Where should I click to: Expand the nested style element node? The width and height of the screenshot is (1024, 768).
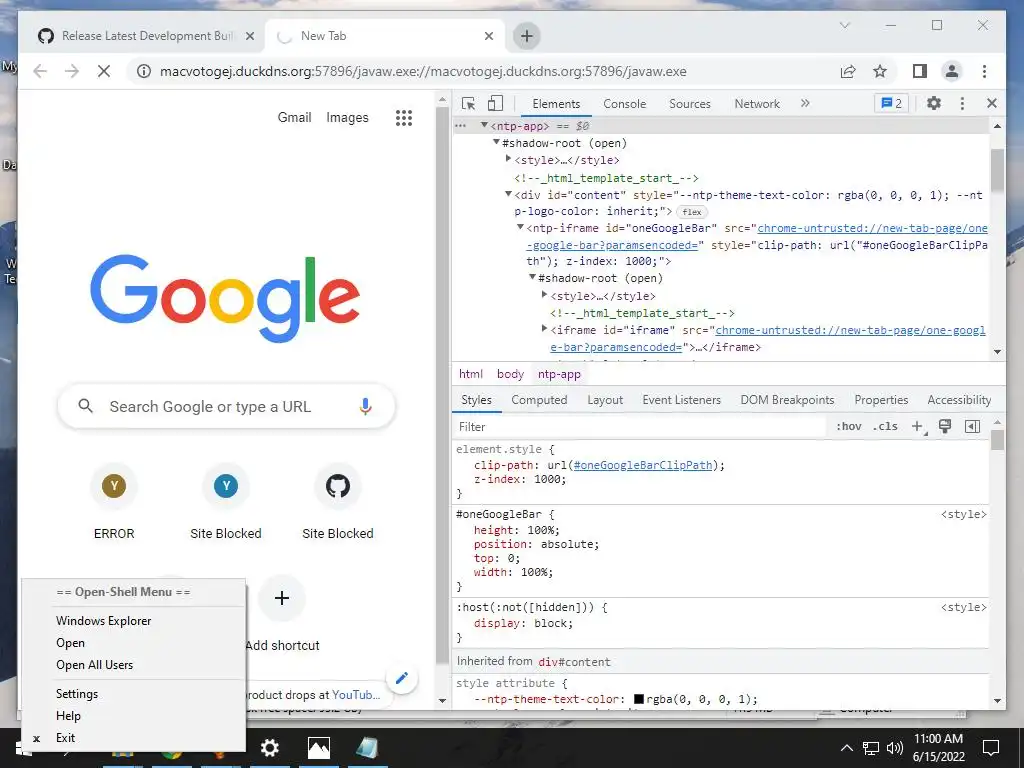click(544, 295)
